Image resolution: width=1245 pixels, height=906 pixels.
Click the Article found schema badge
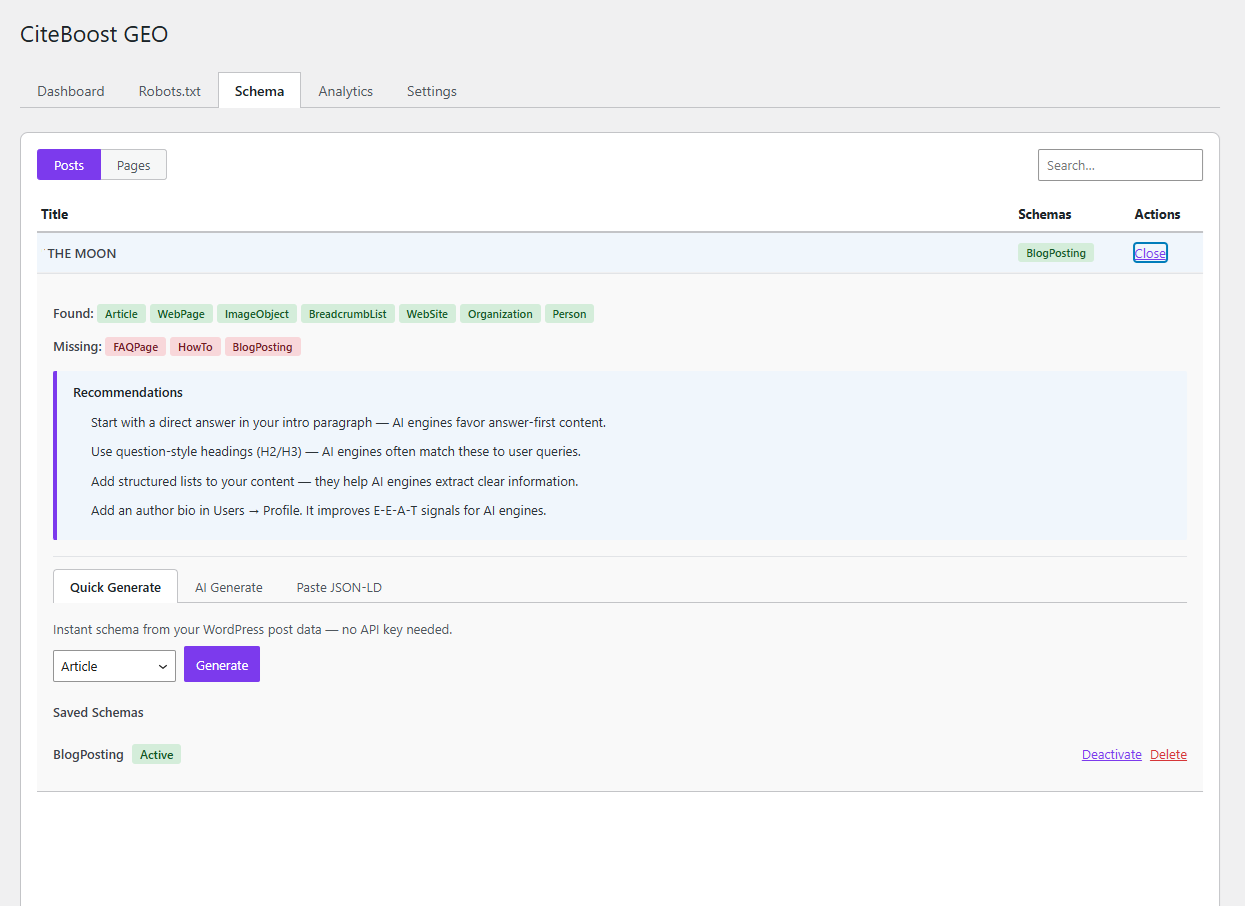121,313
